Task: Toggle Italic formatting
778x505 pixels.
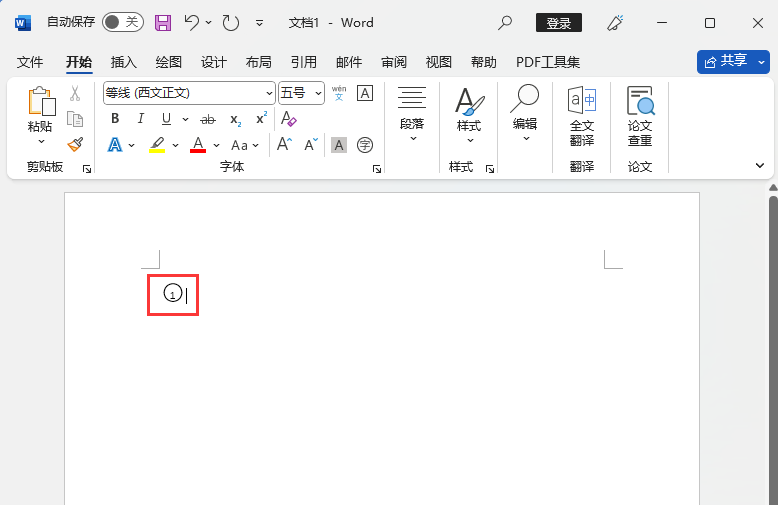Action: (x=141, y=119)
